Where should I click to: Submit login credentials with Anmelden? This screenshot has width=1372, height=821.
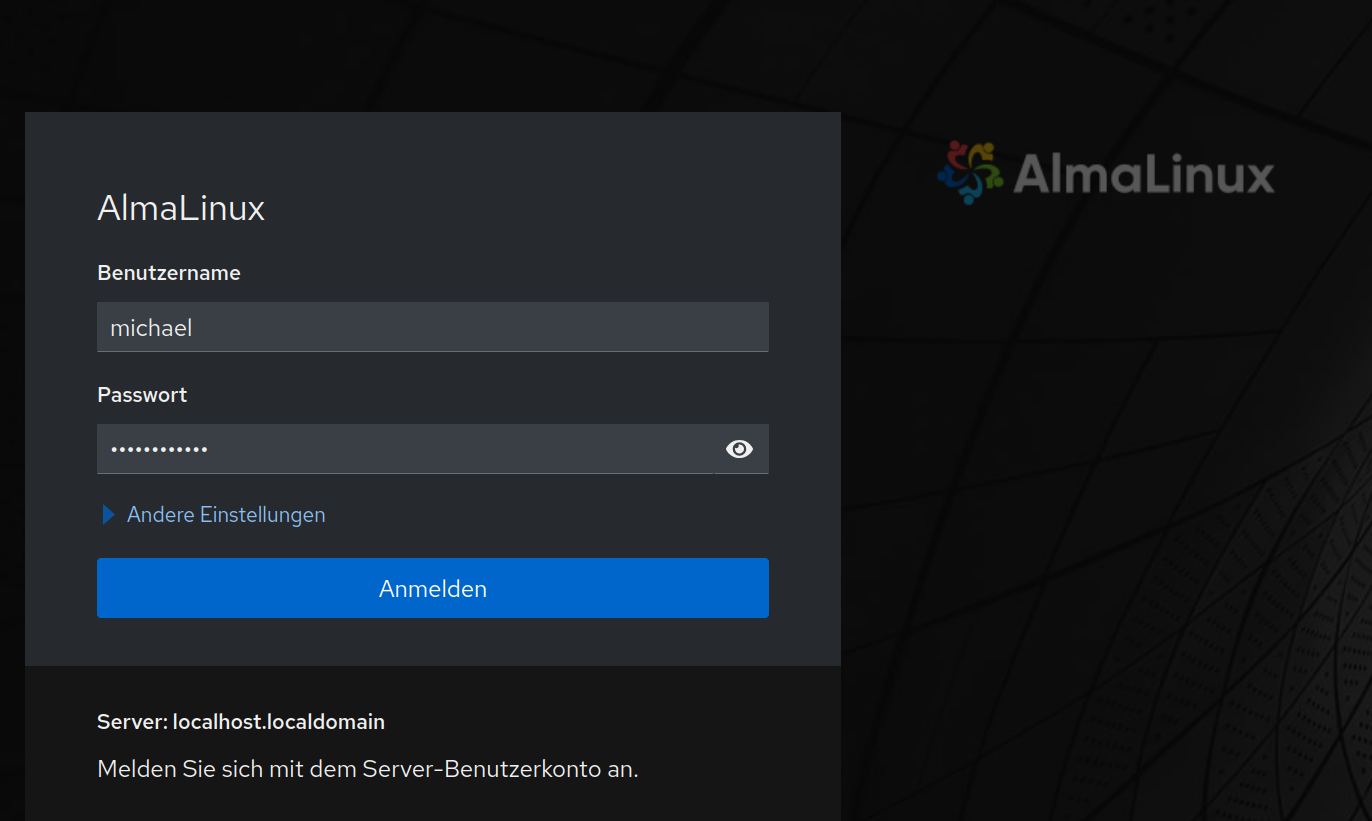[432, 588]
